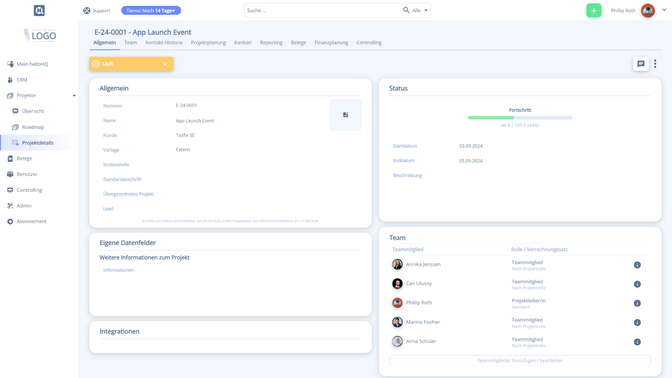
Task: Click Can Ulusoy's avatar
Action: point(397,283)
